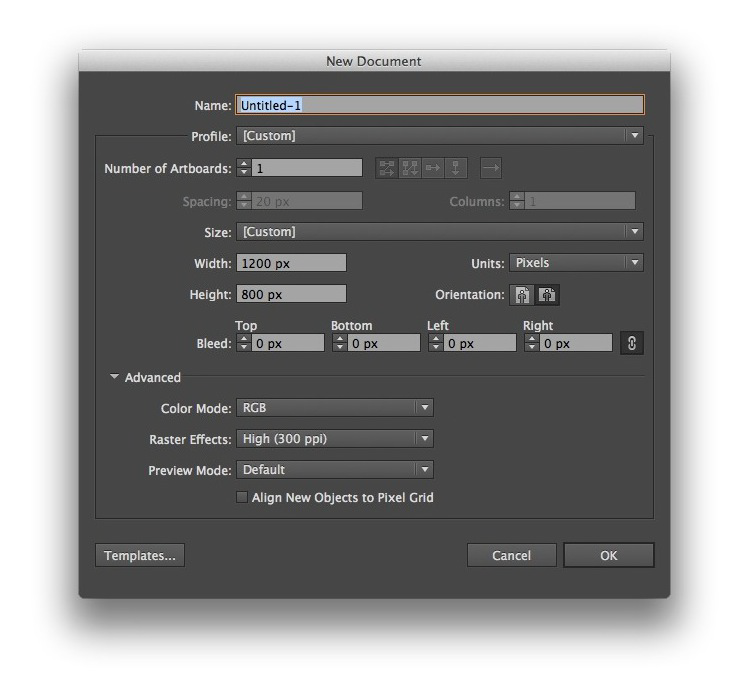Screen dimensions: 753x689
Task: Click the Top bleed stepper arrows
Action: 244,343
